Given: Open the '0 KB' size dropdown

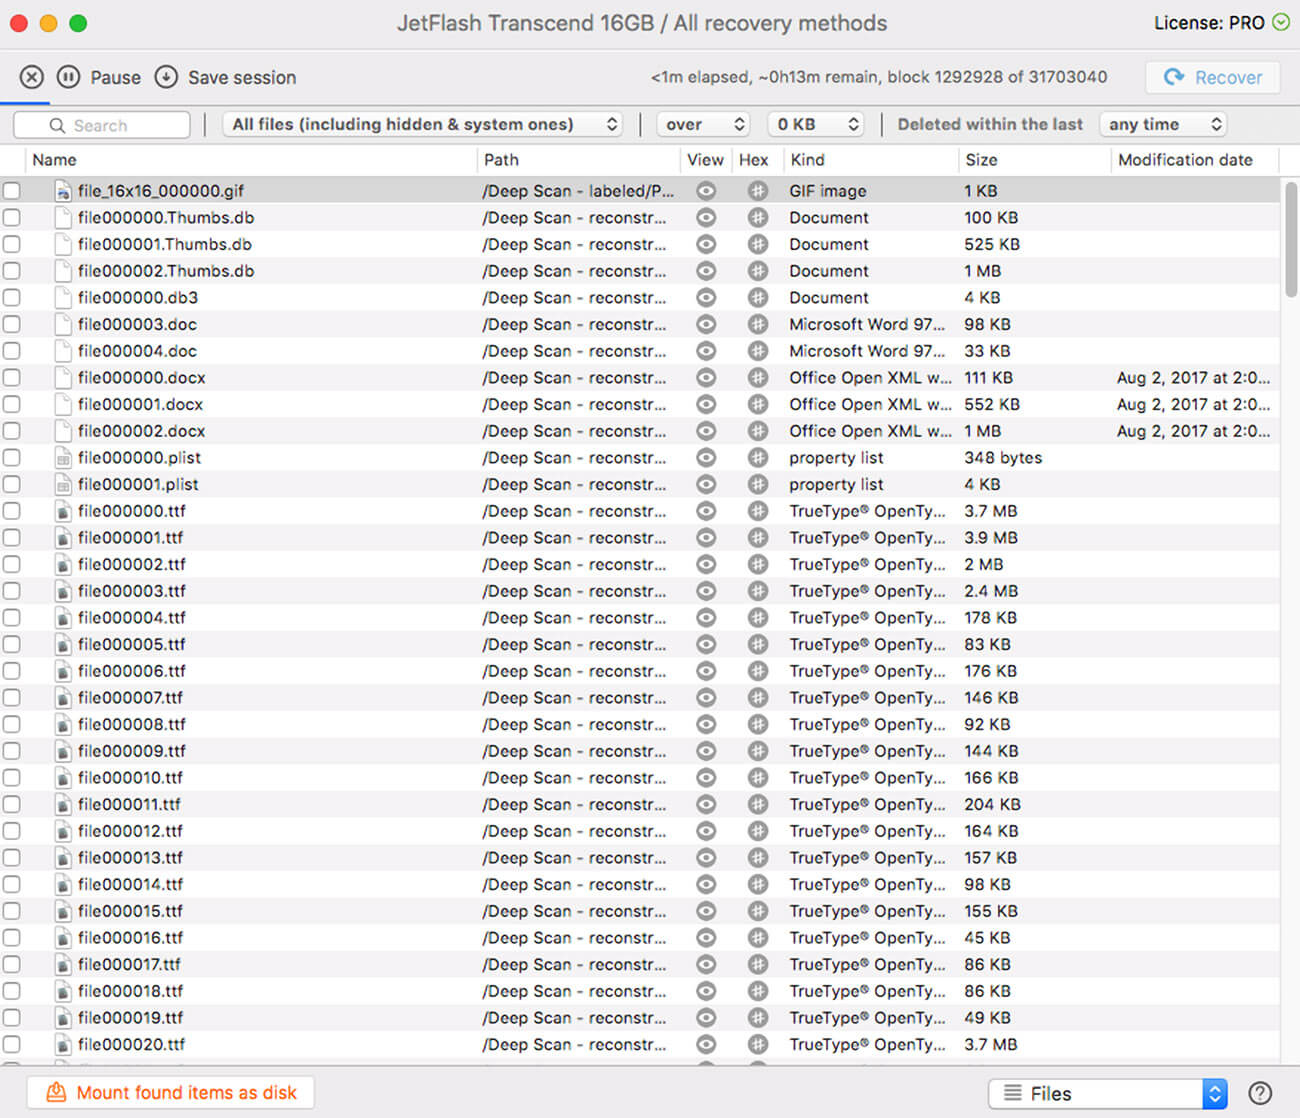Looking at the screenshot, I should (x=815, y=124).
